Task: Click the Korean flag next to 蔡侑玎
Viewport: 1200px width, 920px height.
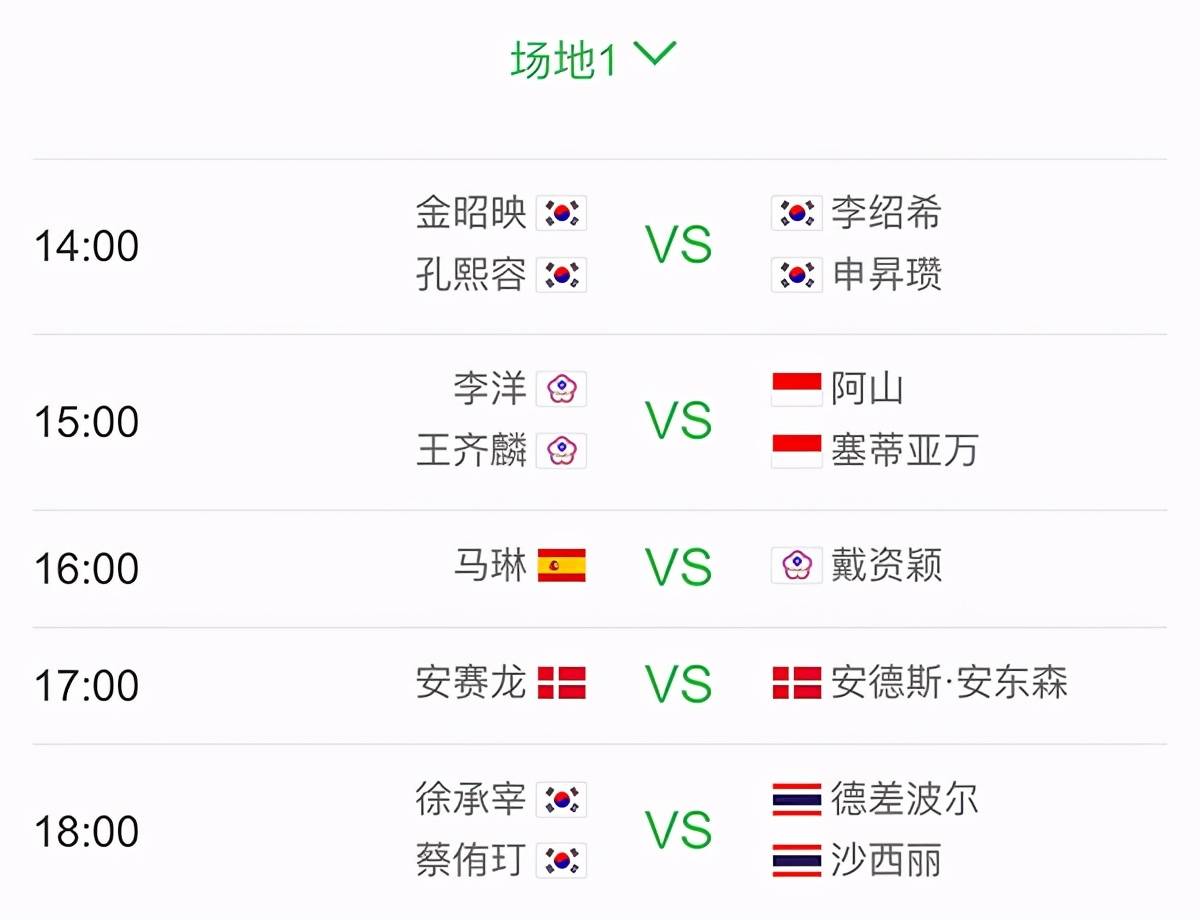Action: [561, 861]
